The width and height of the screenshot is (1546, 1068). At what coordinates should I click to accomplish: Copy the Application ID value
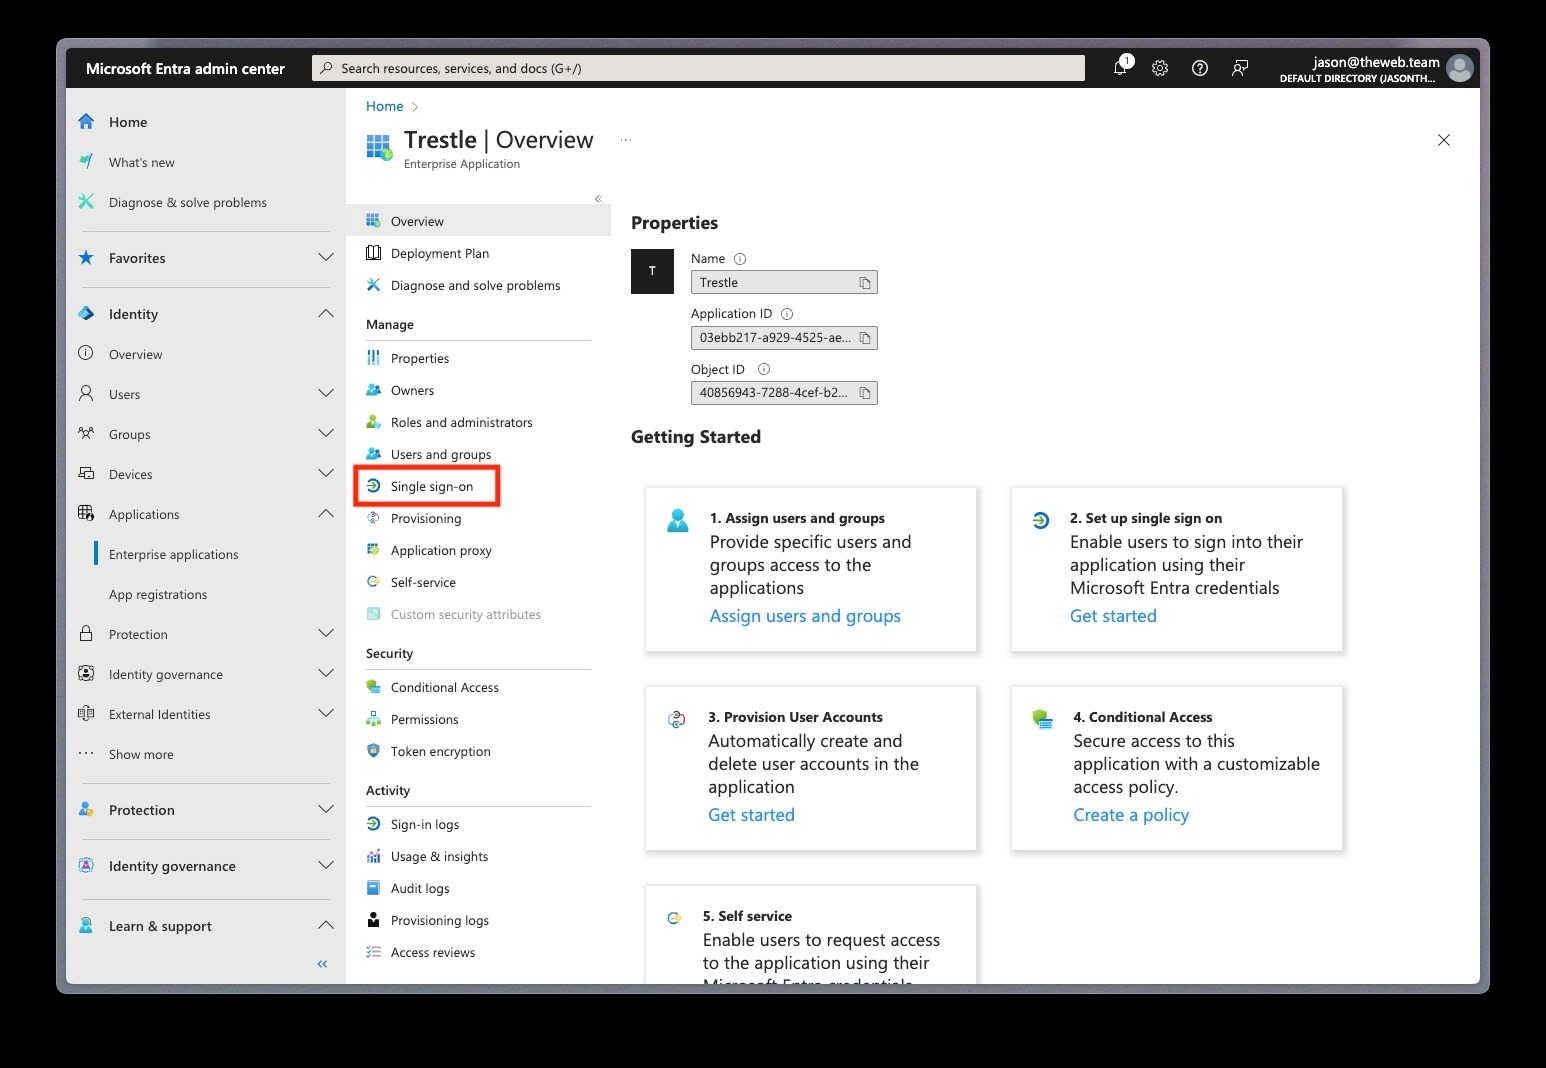click(865, 338)
